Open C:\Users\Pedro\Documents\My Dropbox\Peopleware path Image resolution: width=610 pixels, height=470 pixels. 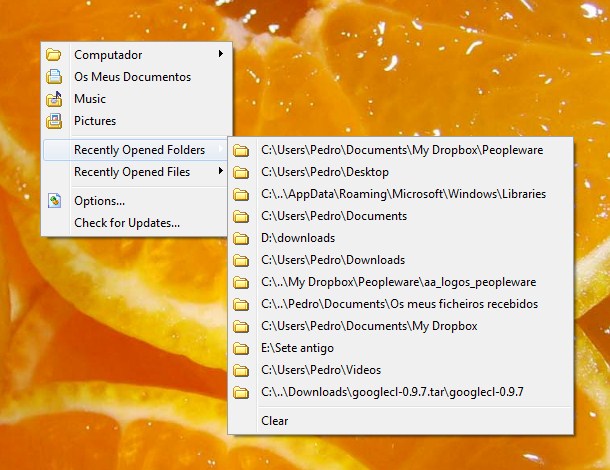[400, 150]
